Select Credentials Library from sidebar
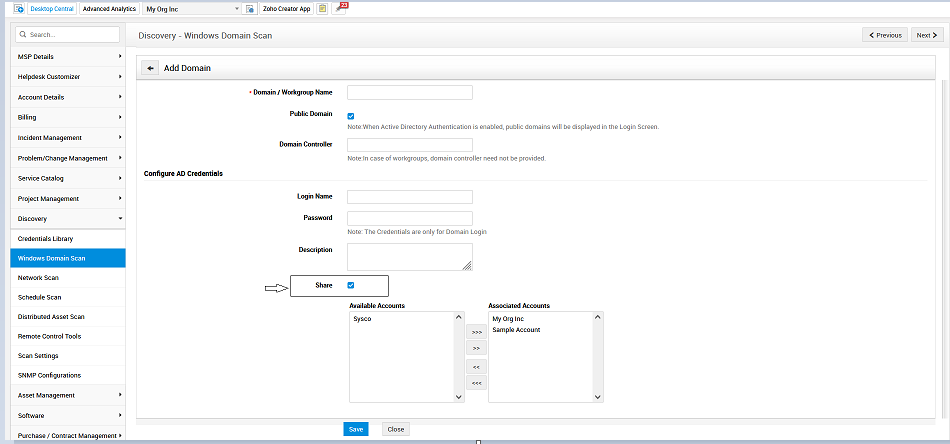950x444 pixels. click(45, 238)
